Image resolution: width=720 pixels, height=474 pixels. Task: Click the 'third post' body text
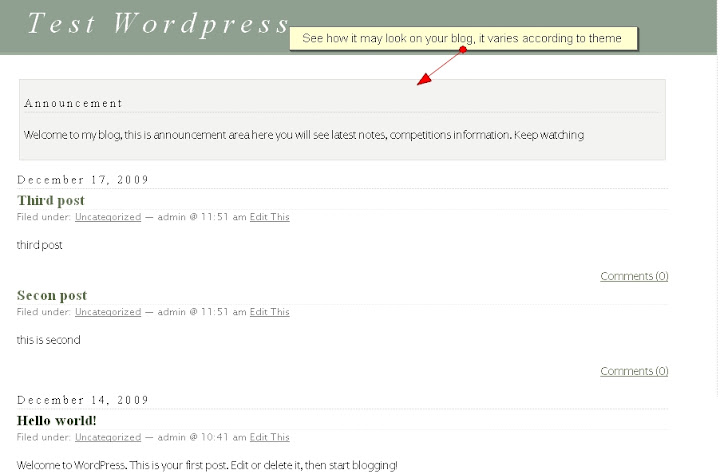[x=39, y=245]
